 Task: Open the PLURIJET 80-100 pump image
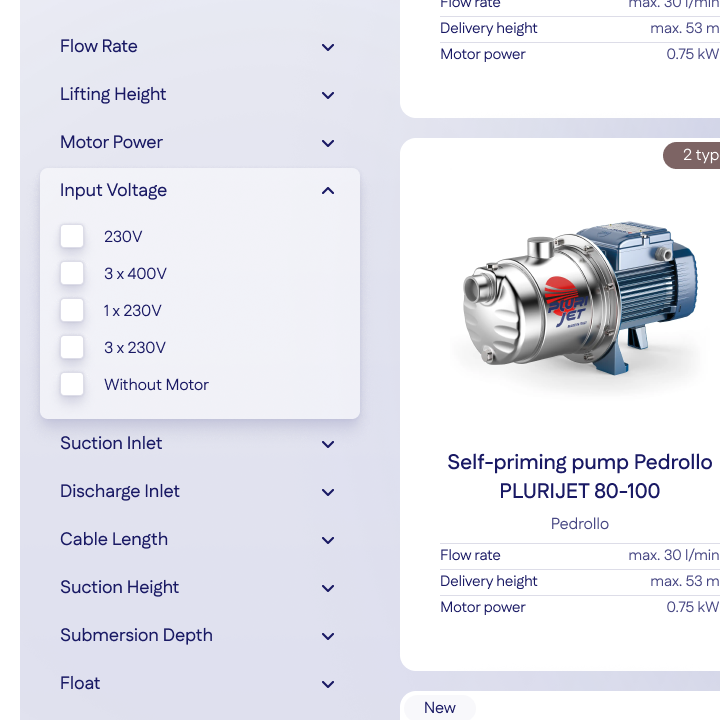(579, 298)
